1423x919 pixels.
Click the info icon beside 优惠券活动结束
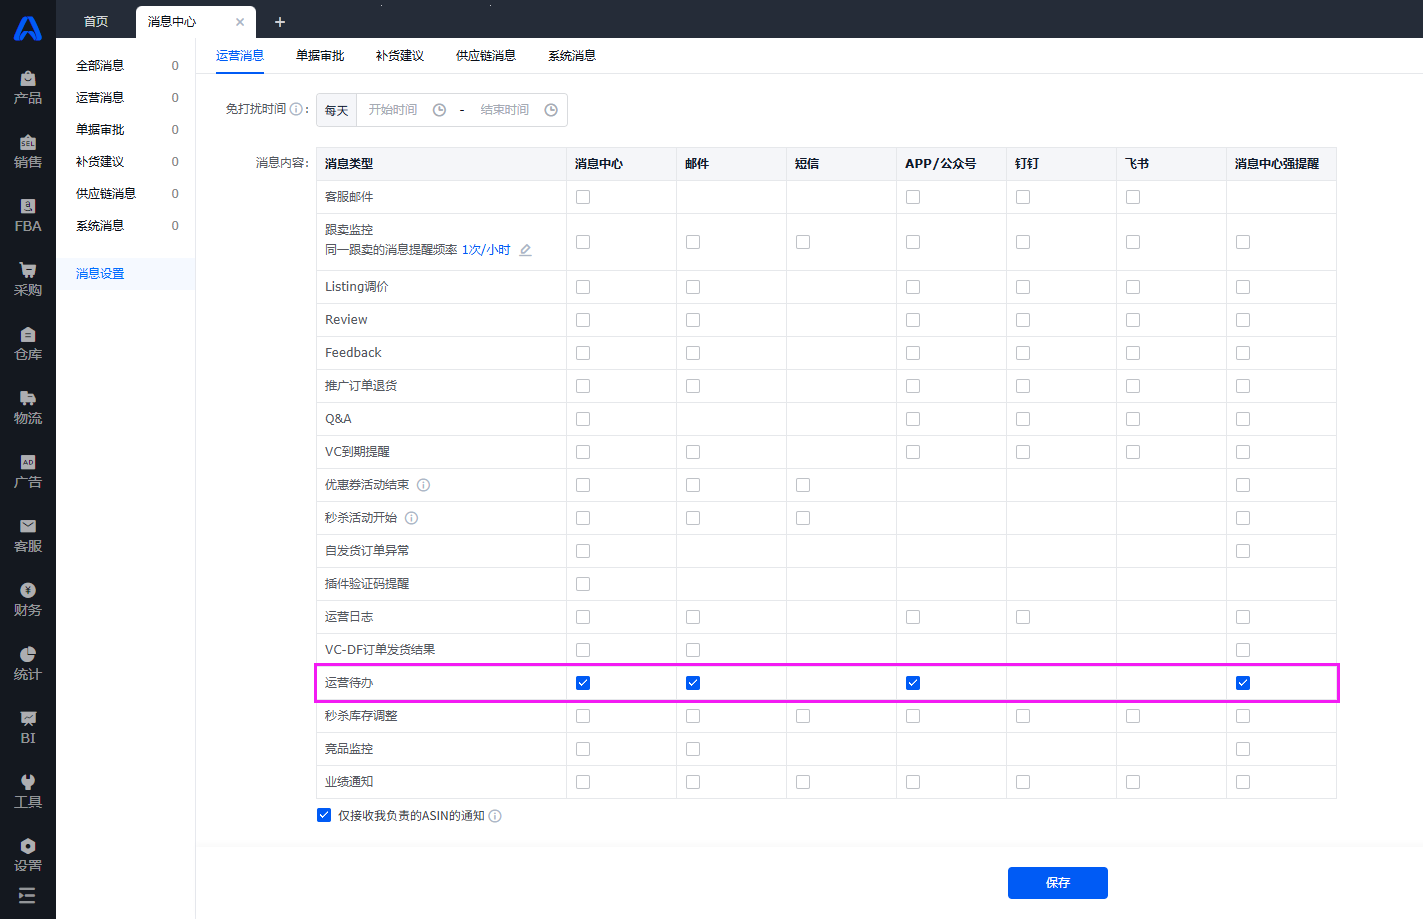pos(424,485)
